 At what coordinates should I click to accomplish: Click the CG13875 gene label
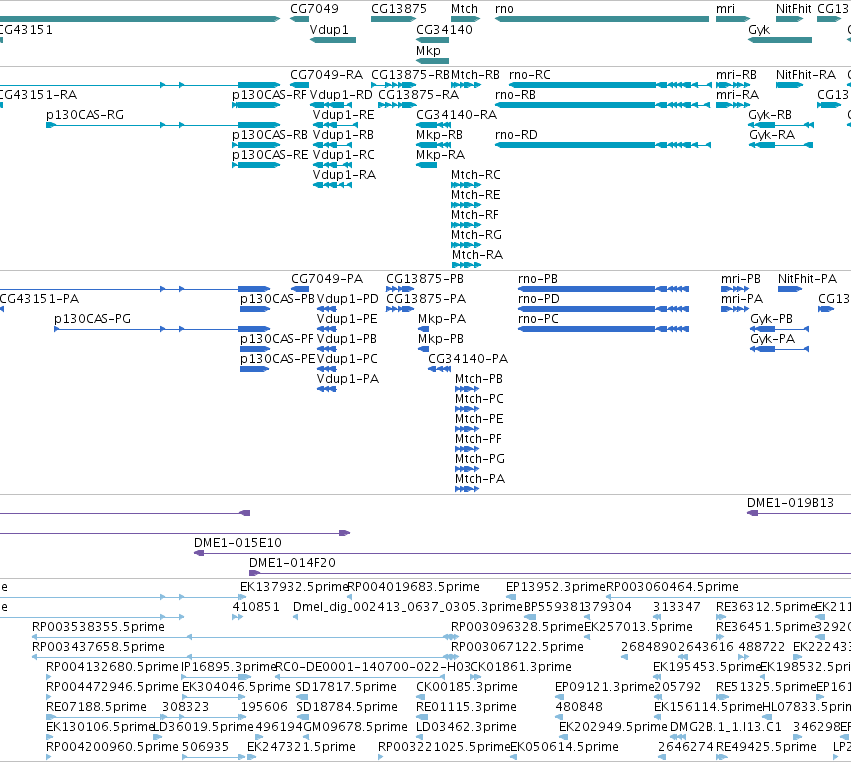click(x=399, y=9)
